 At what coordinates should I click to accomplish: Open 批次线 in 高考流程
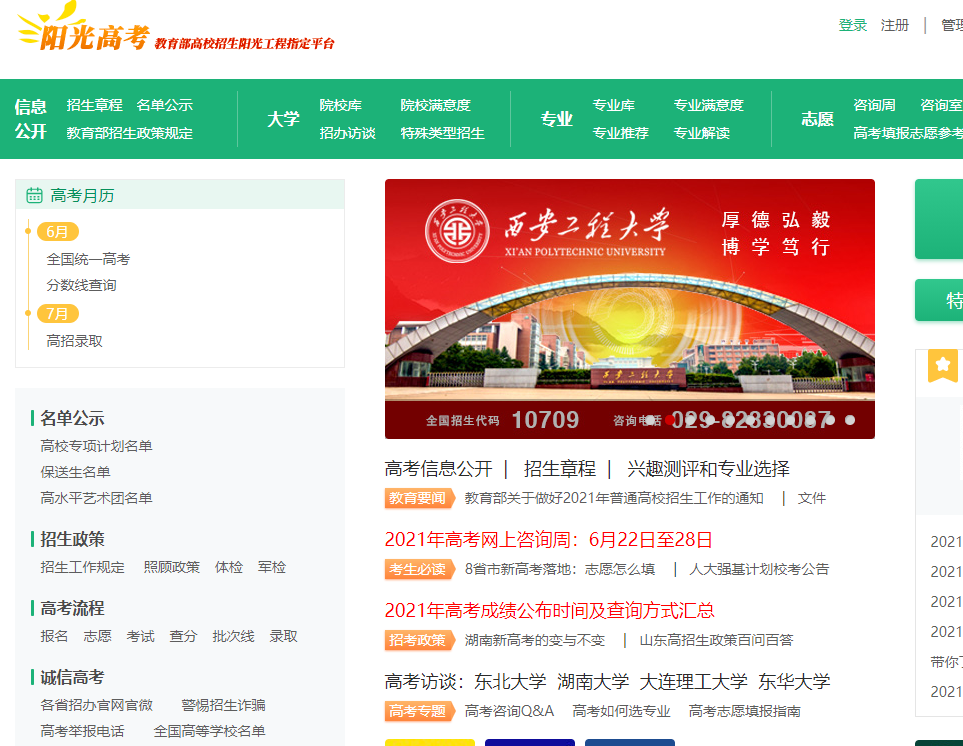233,636
